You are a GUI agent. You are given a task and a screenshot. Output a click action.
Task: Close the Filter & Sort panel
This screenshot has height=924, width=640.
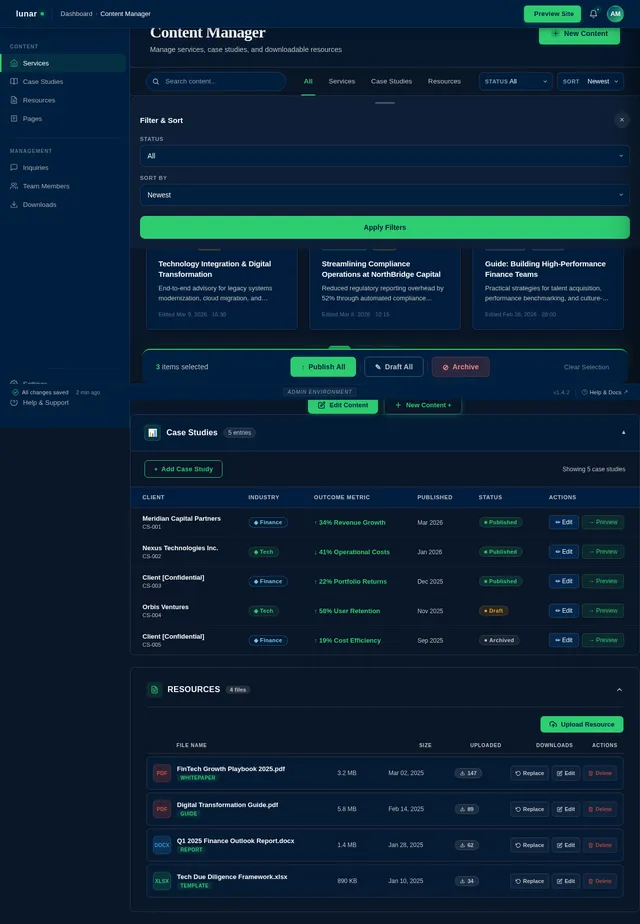[621, 120]
